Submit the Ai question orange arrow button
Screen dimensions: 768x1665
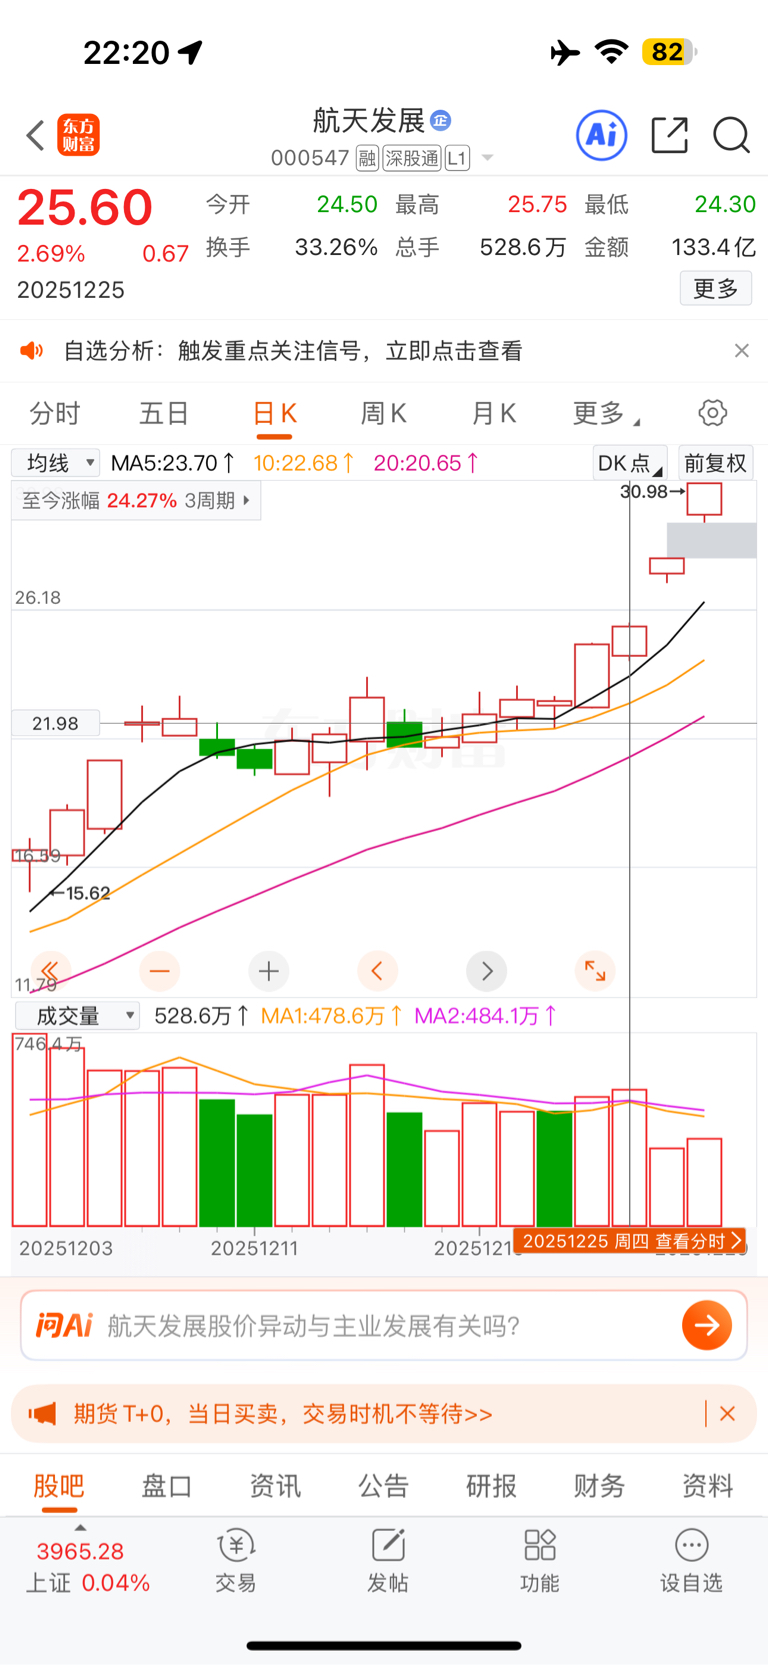[x=707, y=1325]
